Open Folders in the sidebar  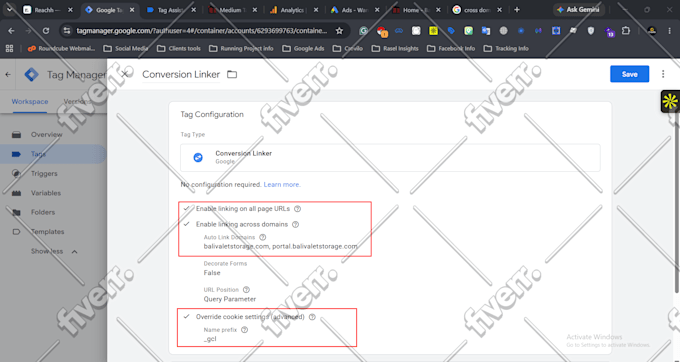[x=42, y=212]
